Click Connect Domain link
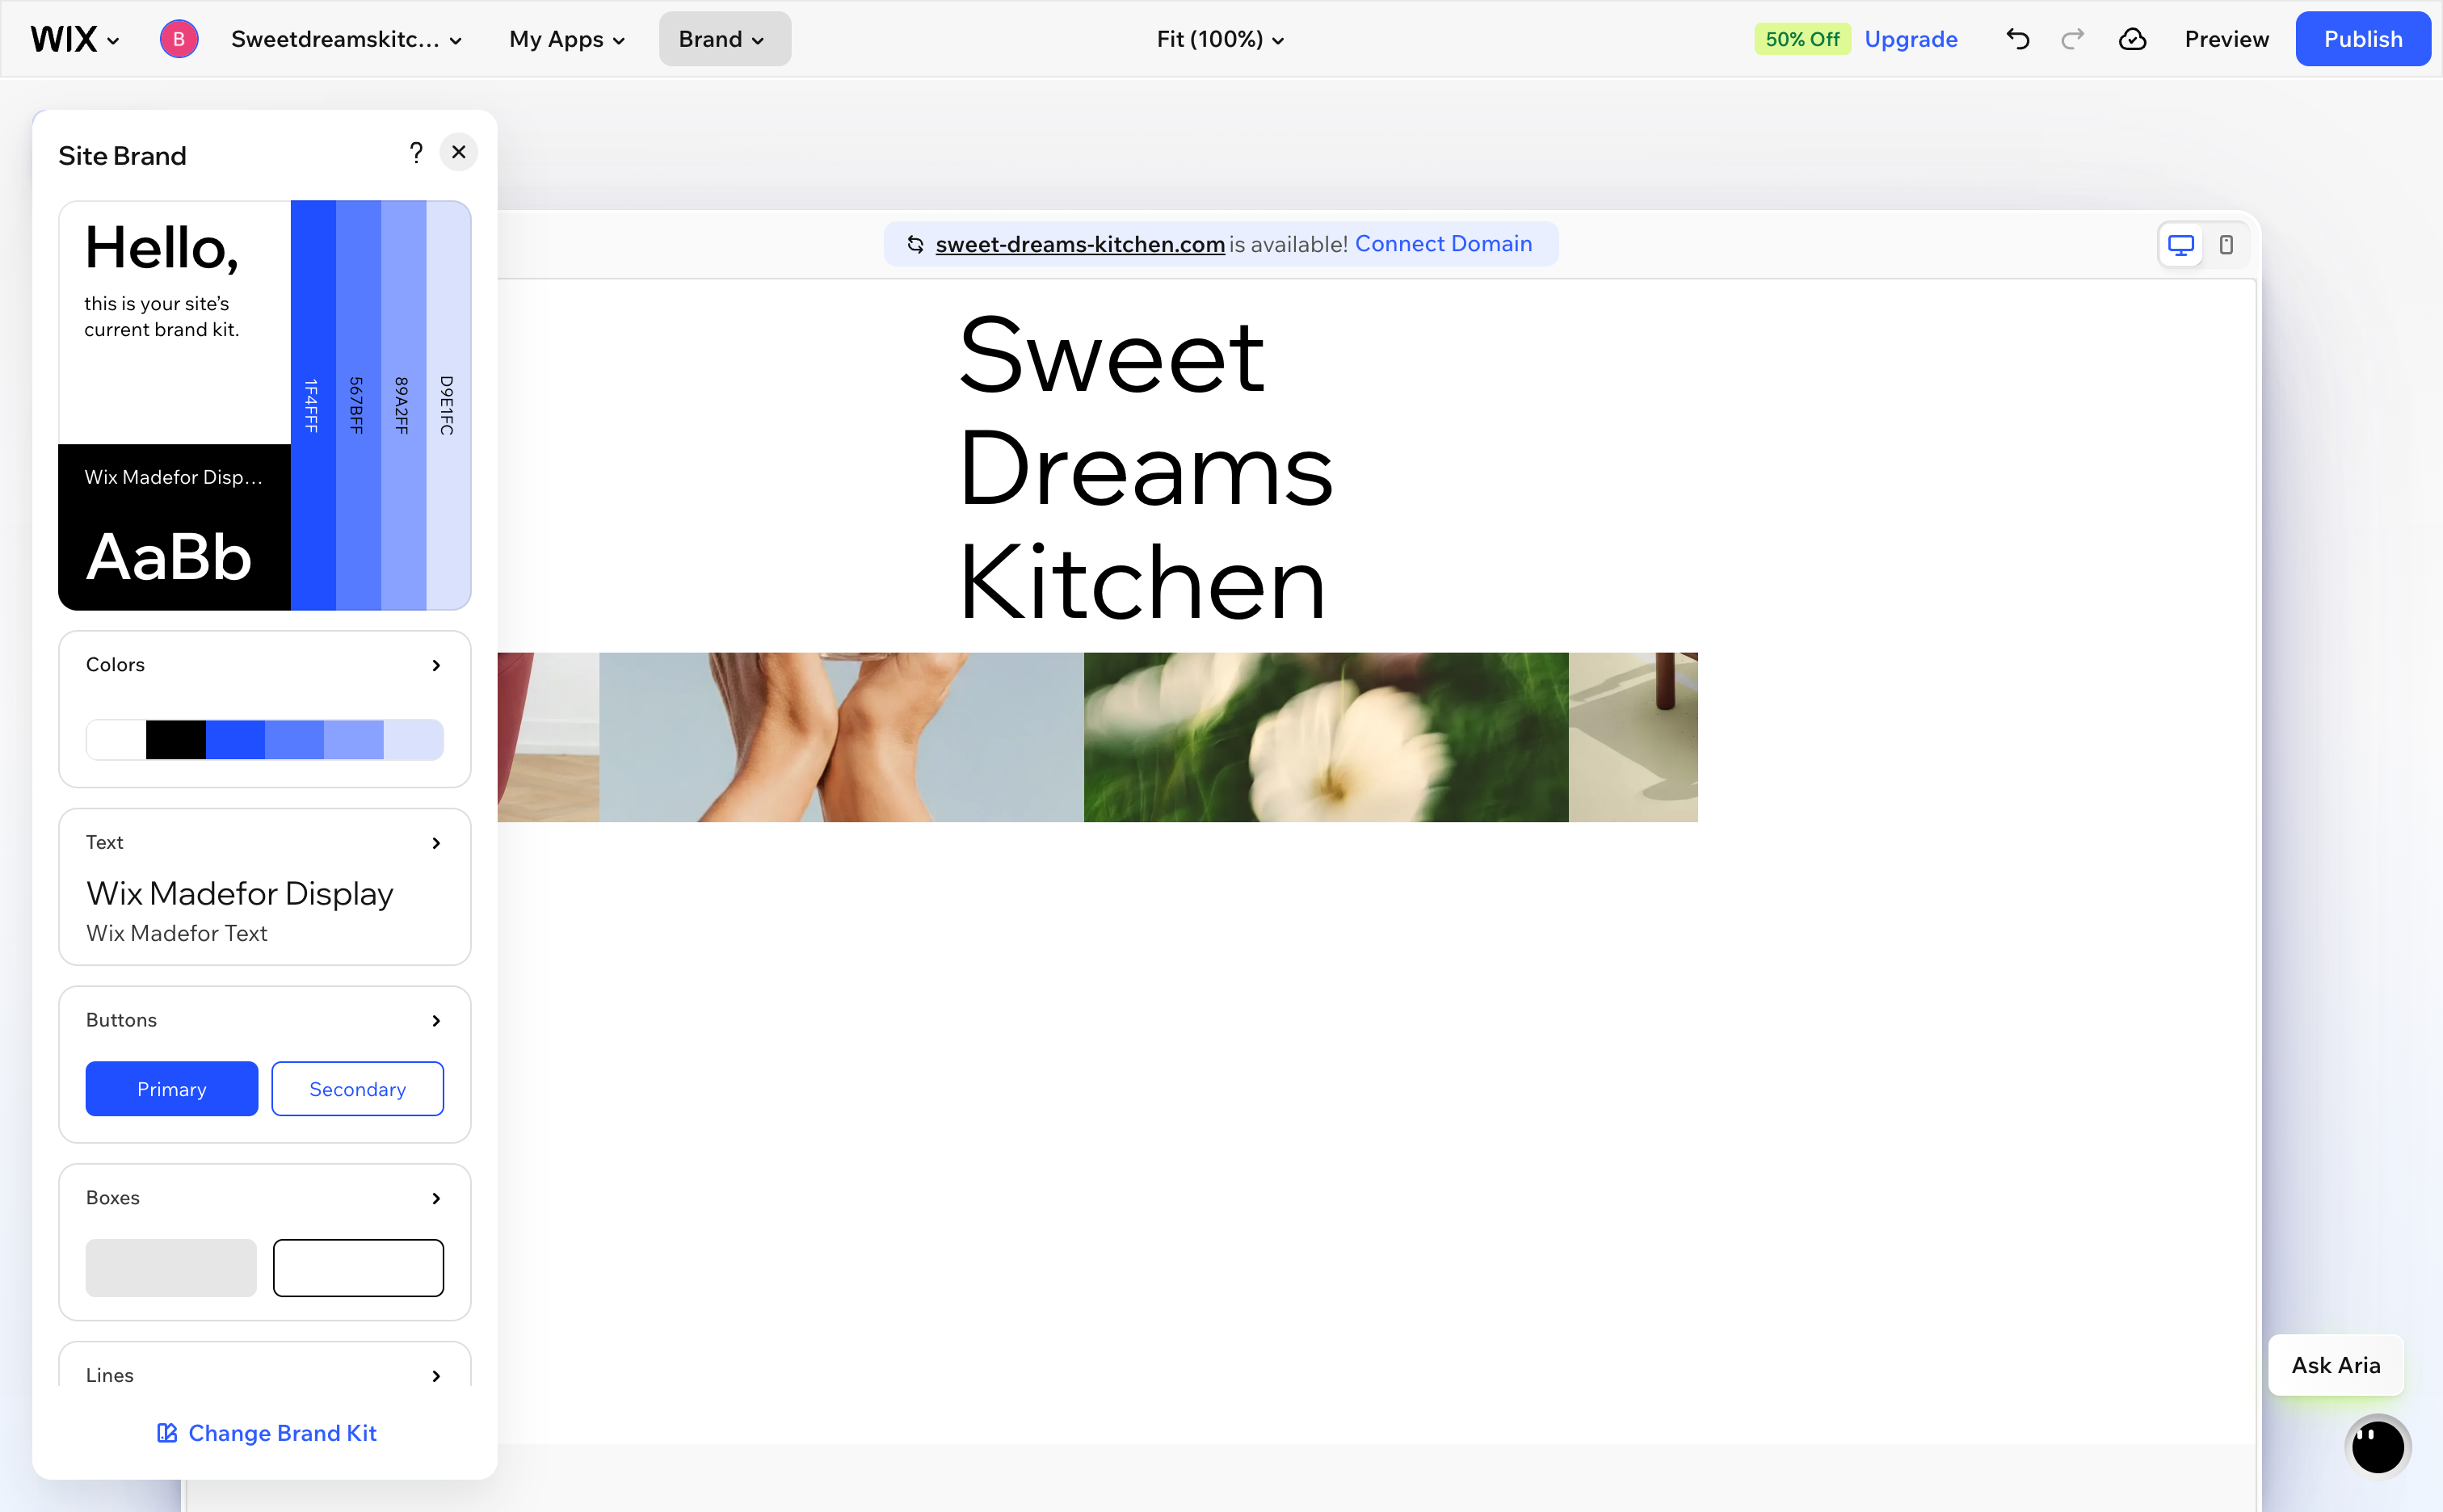The width and height of the screenshot is (2443, 1512). 1443,244
